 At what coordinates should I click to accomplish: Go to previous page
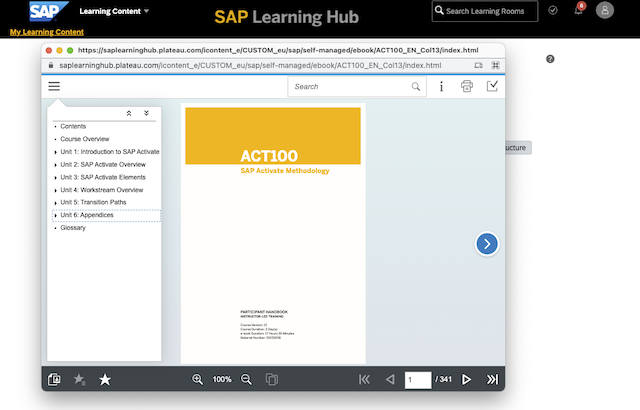pyautogui.click(x=390, y=379)
